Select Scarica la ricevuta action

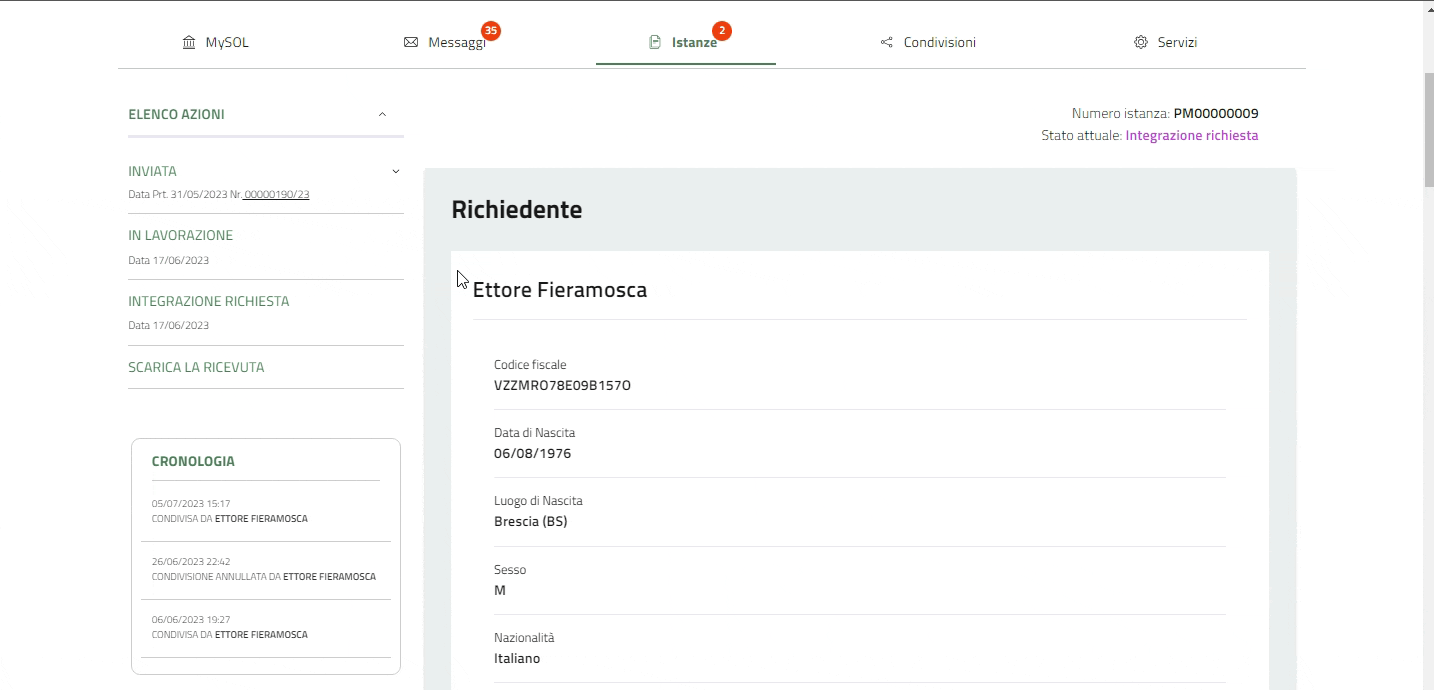pyautogui.click(x=196, y=367)
